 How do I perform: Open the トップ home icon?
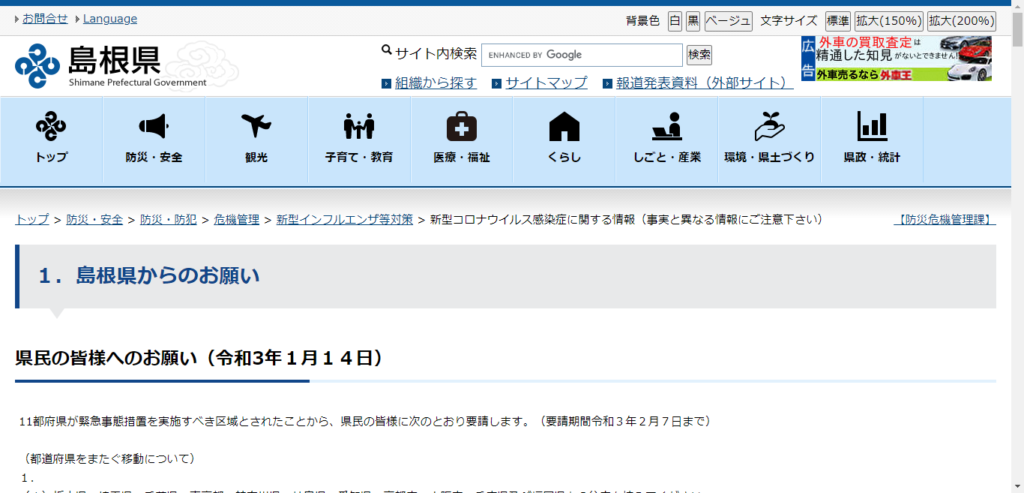tap(51, 127)
